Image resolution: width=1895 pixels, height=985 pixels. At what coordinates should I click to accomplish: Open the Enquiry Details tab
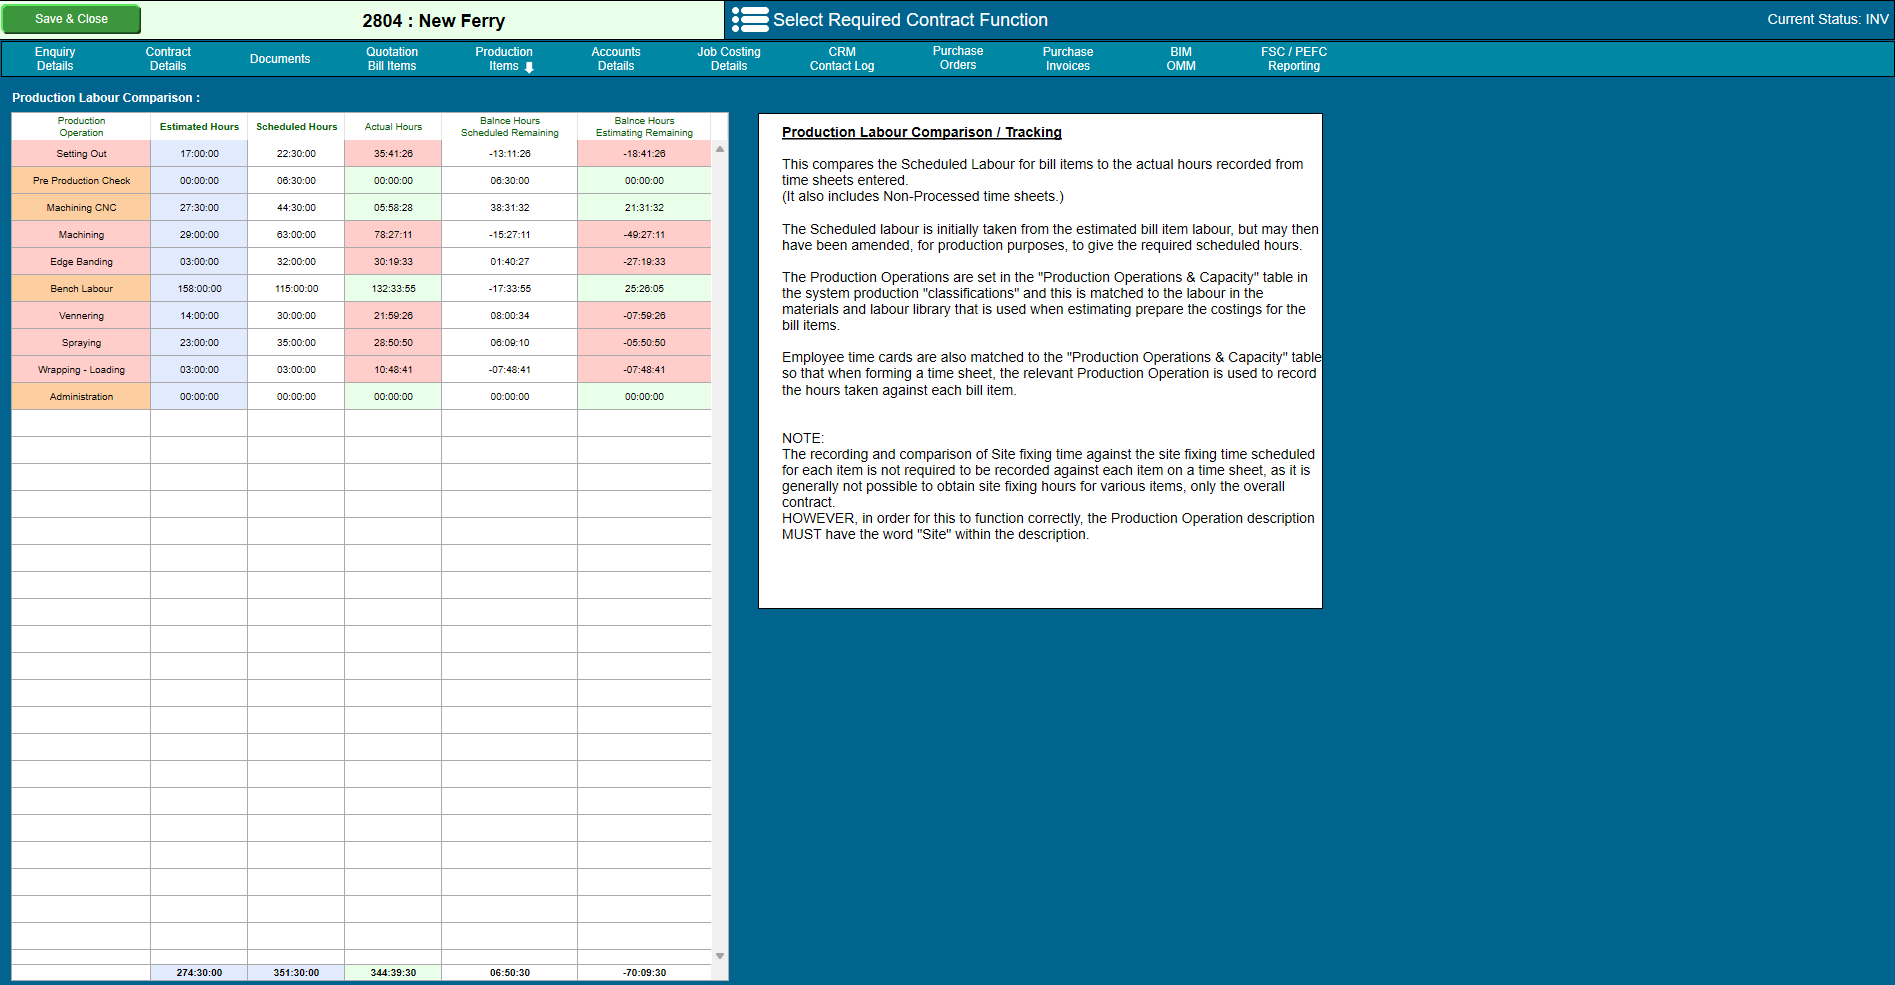click(55, 59)
